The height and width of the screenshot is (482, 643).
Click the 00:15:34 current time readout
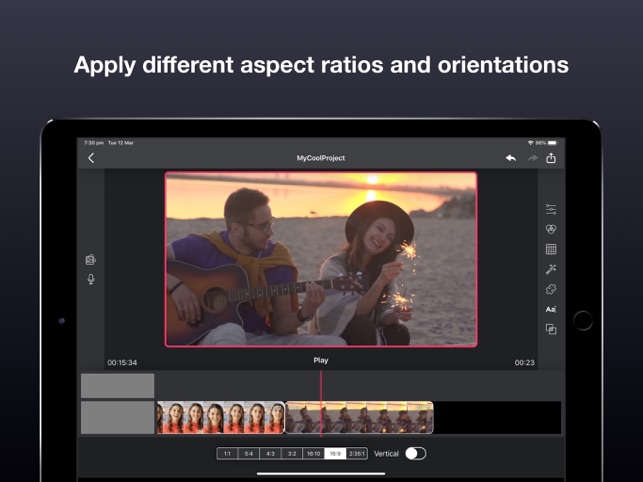[122, 363]
